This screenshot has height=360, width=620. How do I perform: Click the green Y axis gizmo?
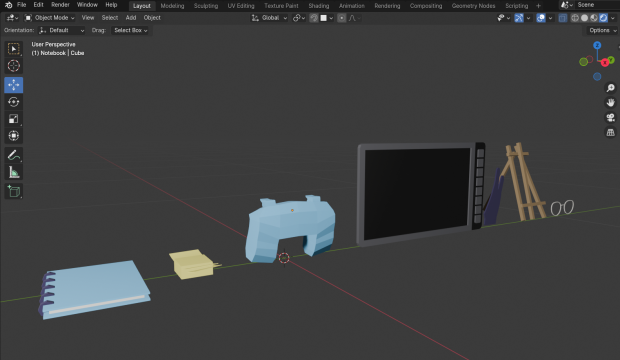tap(611, 60)
